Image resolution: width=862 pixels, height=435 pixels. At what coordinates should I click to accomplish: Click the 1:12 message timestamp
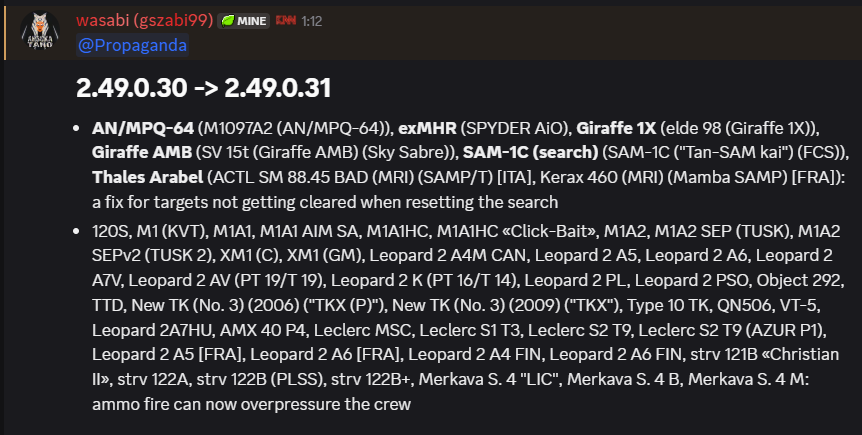312,21
